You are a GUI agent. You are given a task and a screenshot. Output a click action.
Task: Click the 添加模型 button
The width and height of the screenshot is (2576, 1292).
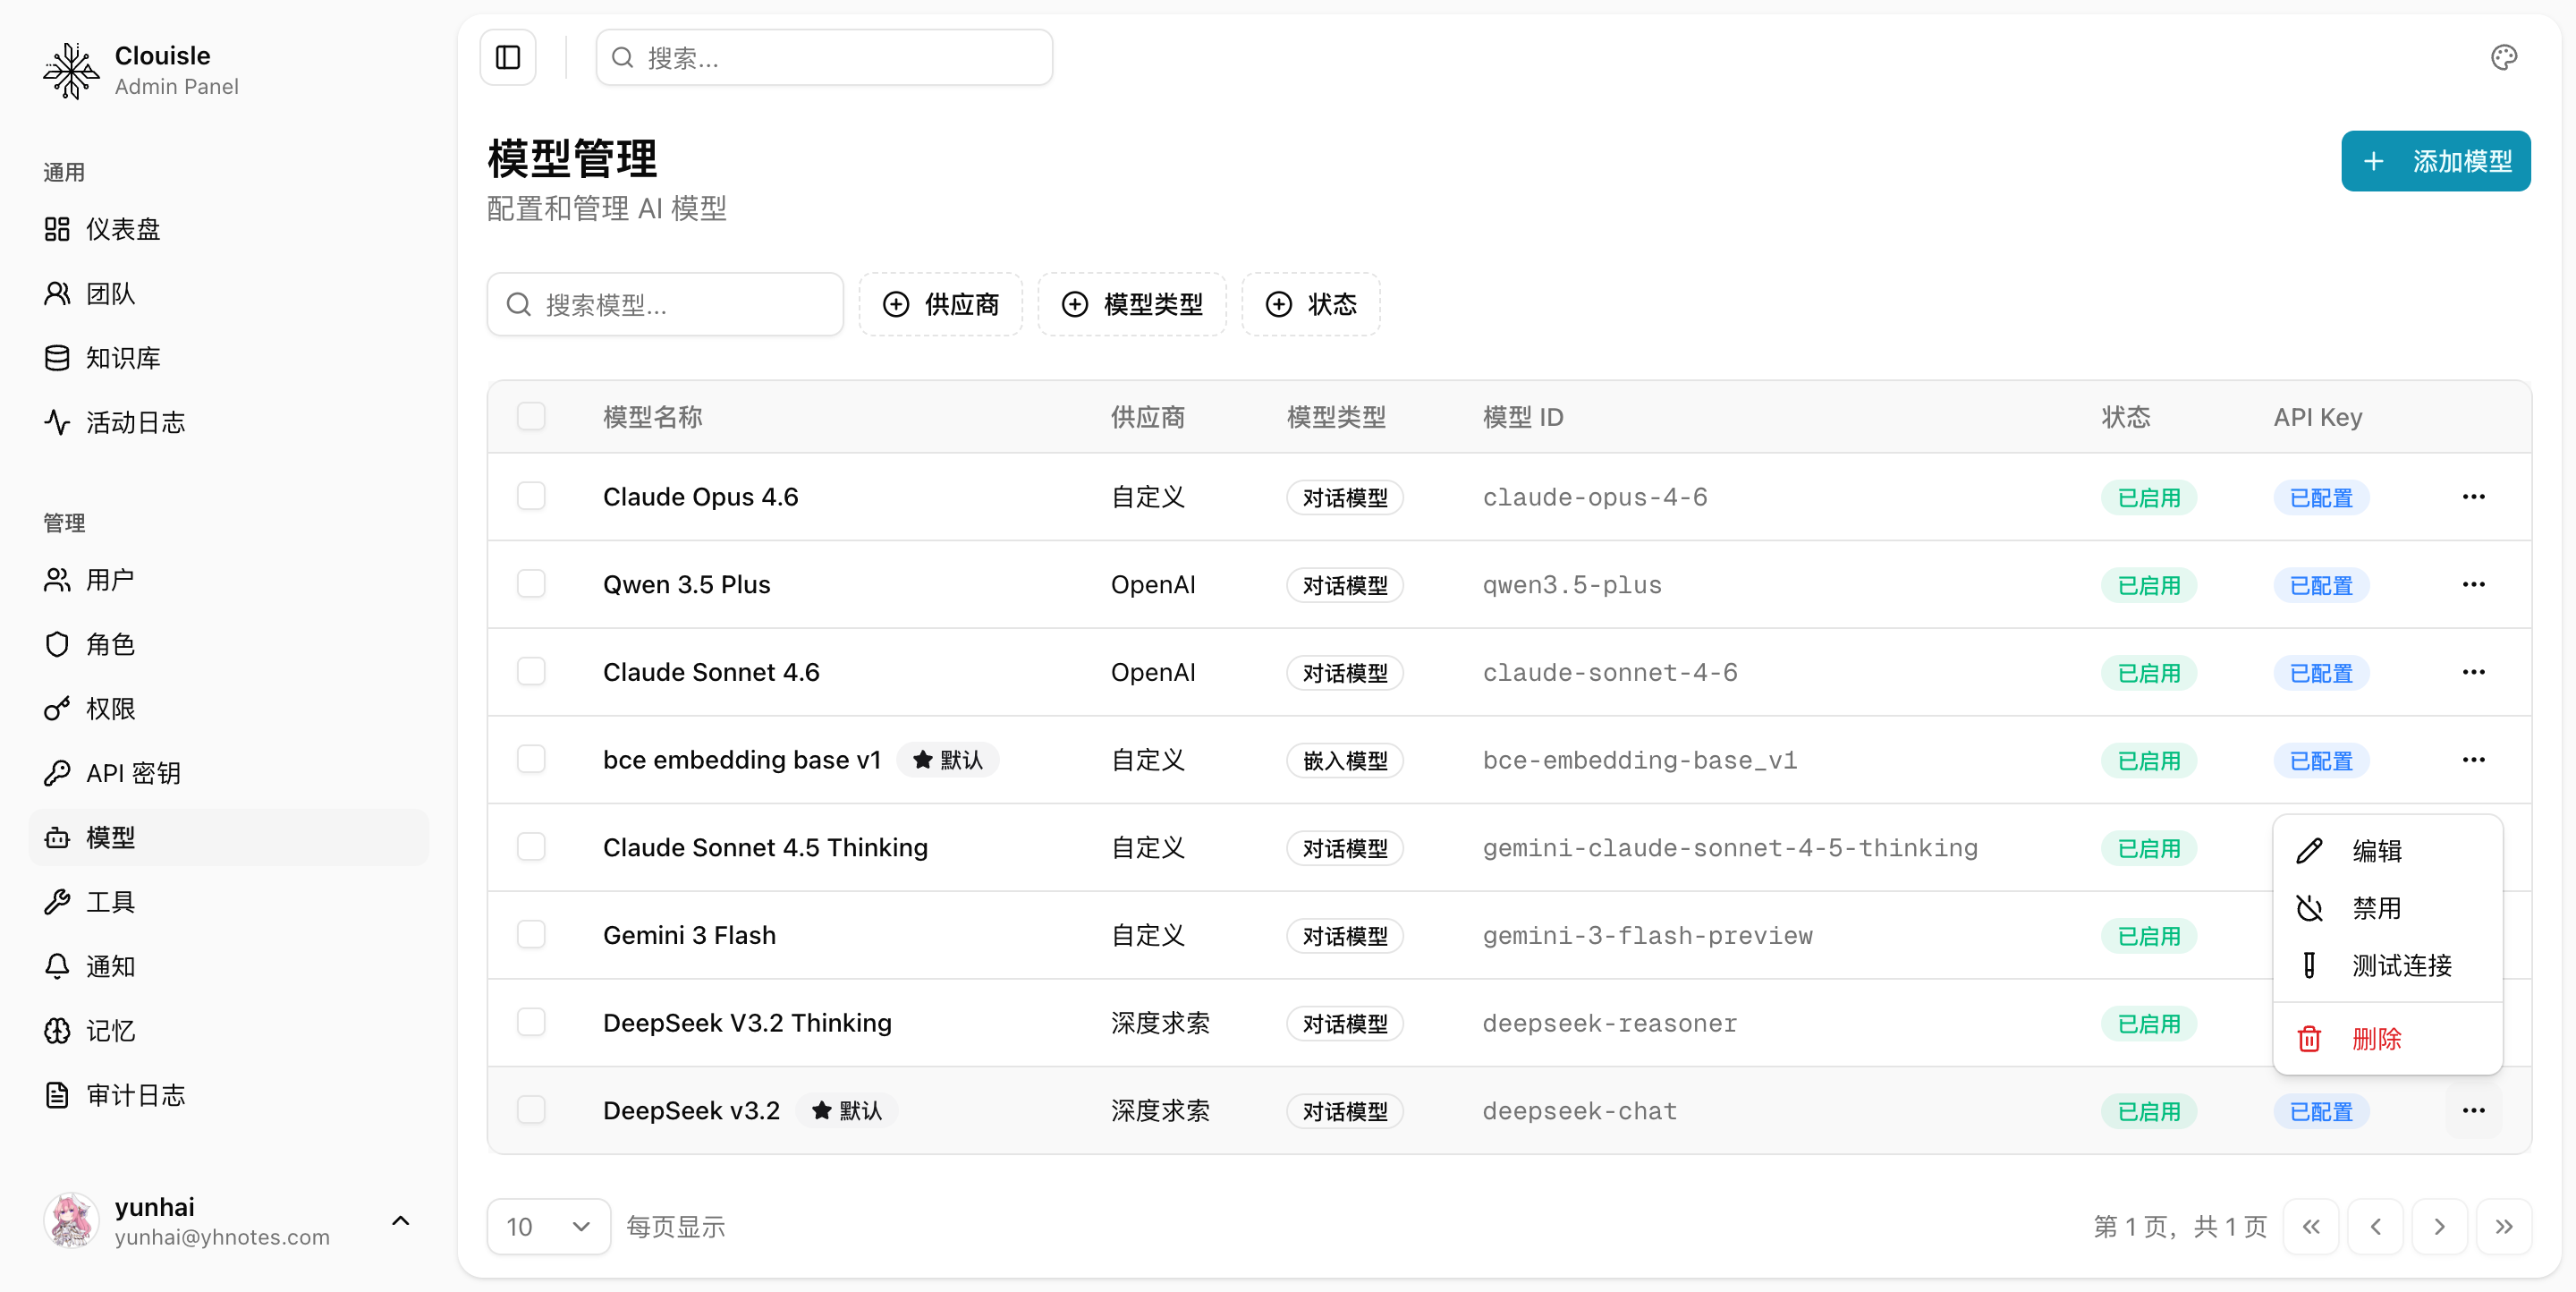pyautogui.click(x=2435, y=161)
